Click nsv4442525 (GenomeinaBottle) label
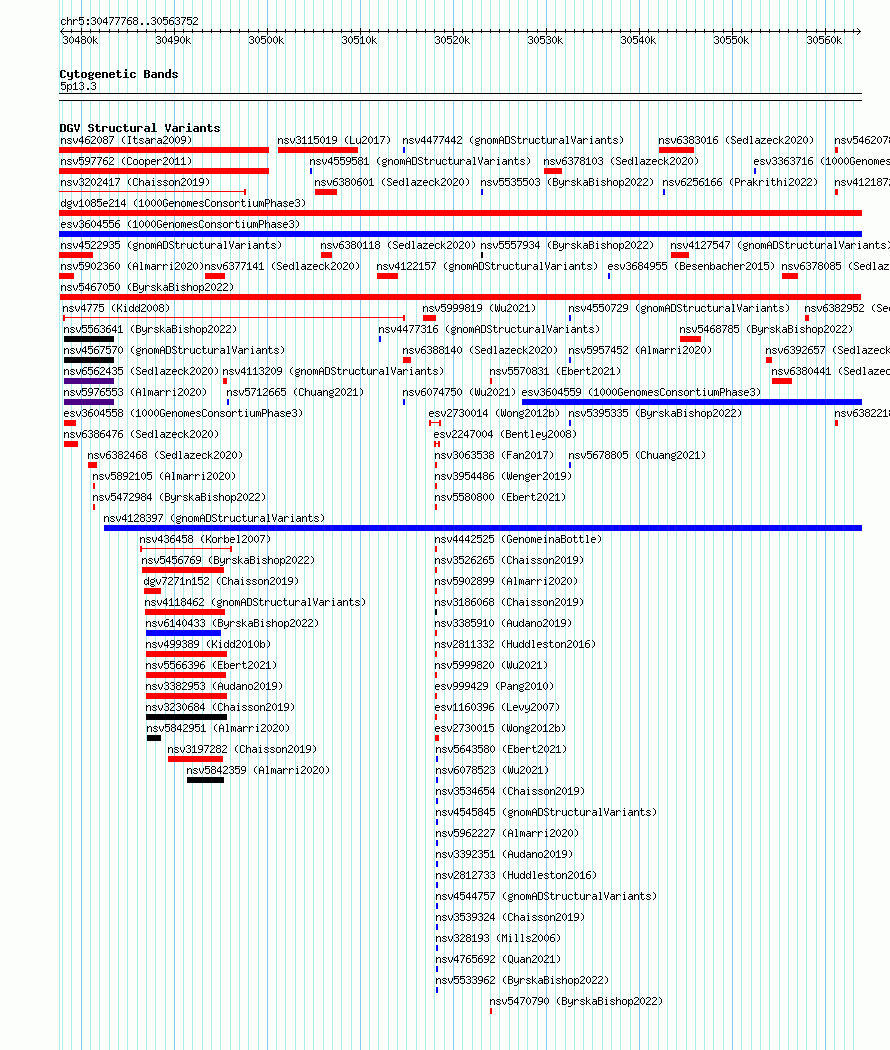 tap(518, 539)
